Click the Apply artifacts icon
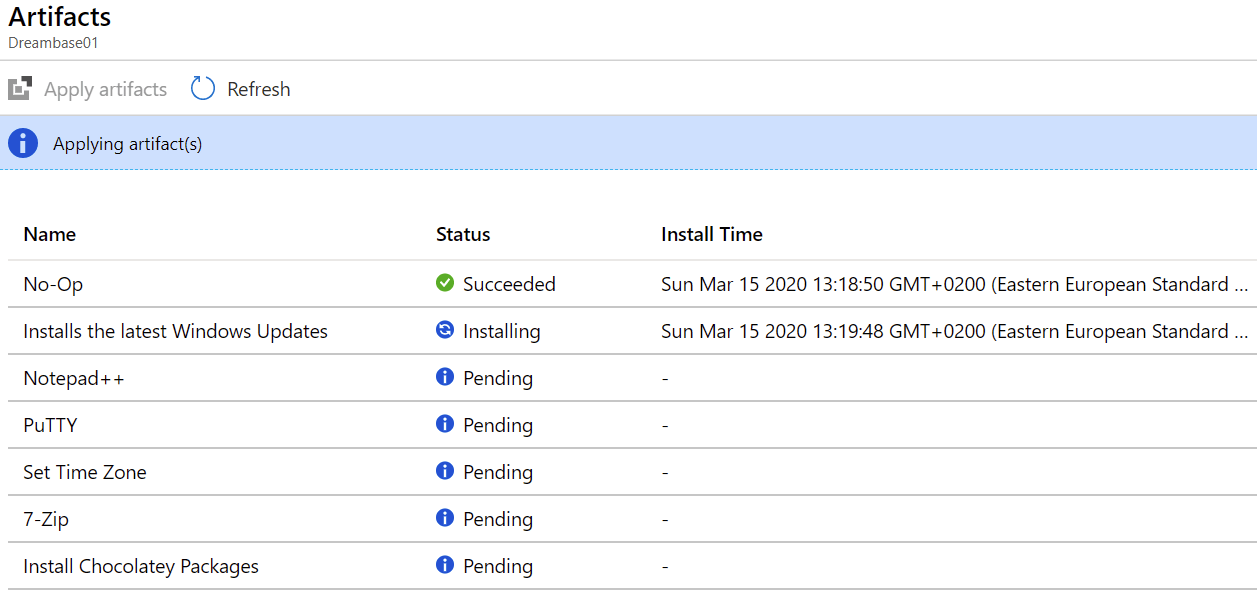Image resolution: width=1257 pixels, height=602 pixels. tap(20, 89)
